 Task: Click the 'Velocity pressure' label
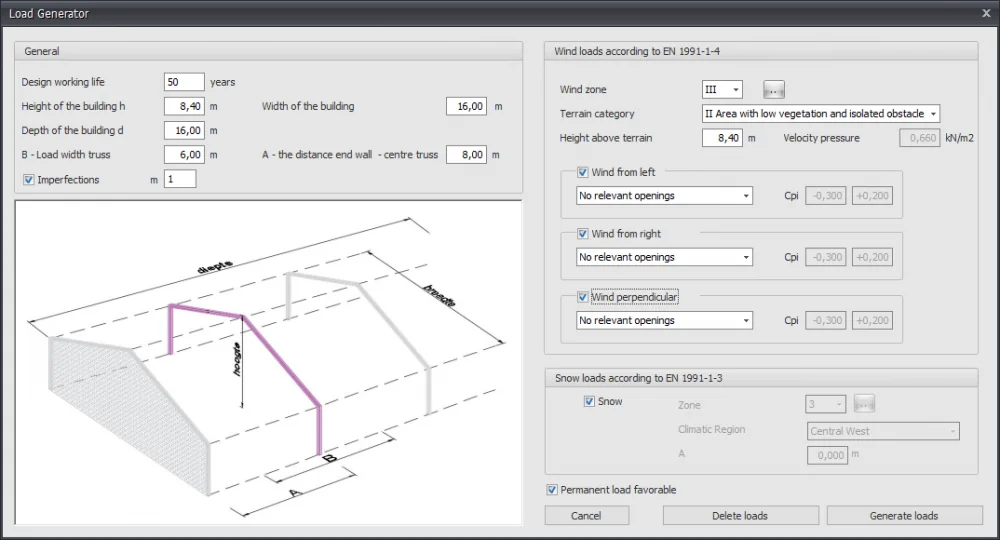coord(821,138)
